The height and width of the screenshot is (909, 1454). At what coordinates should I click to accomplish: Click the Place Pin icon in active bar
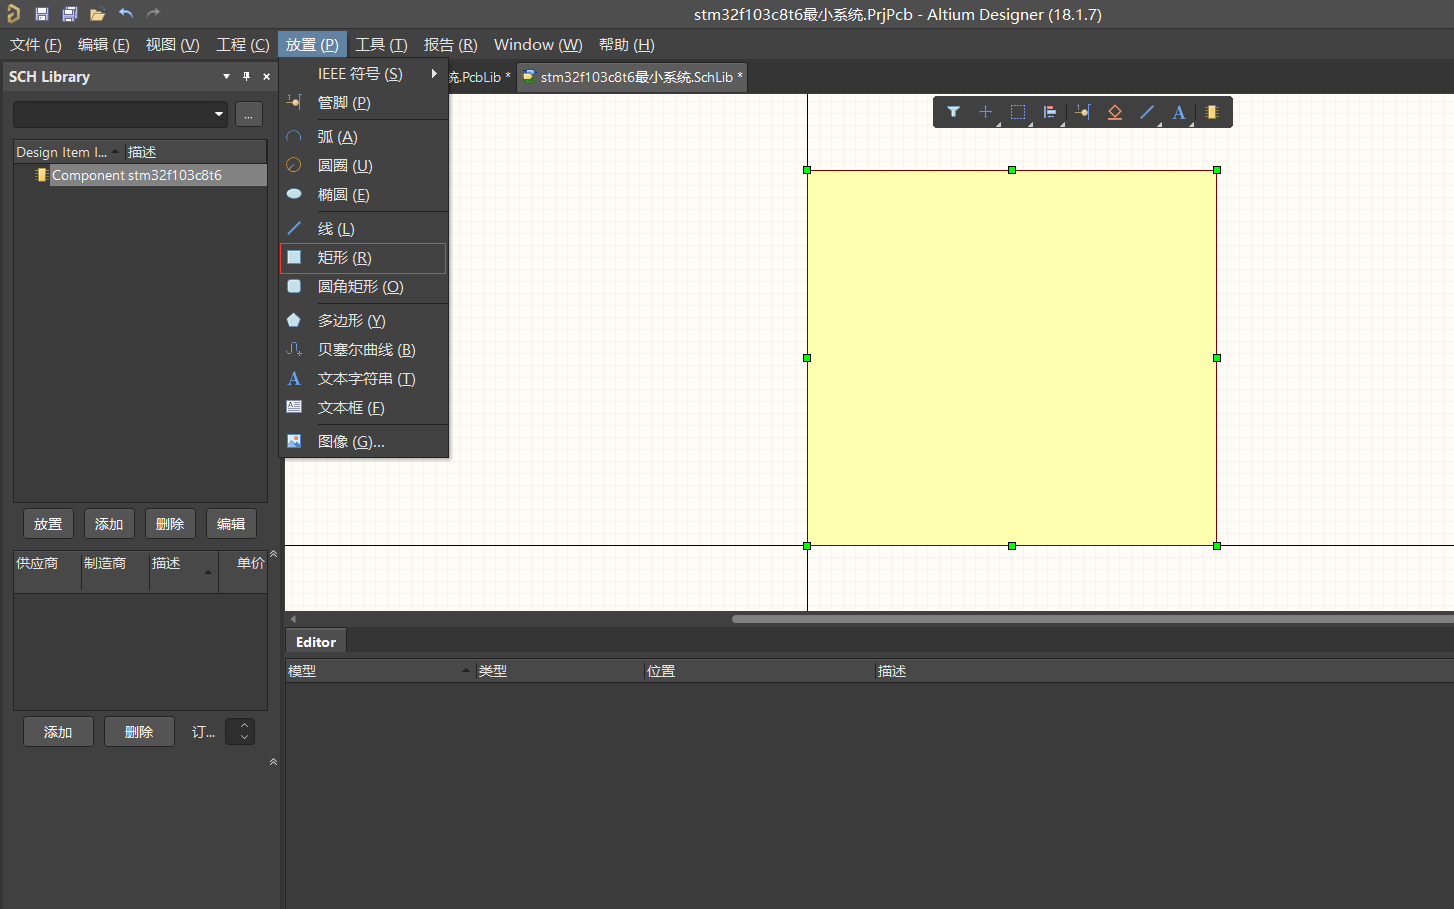pos(1083,112)
